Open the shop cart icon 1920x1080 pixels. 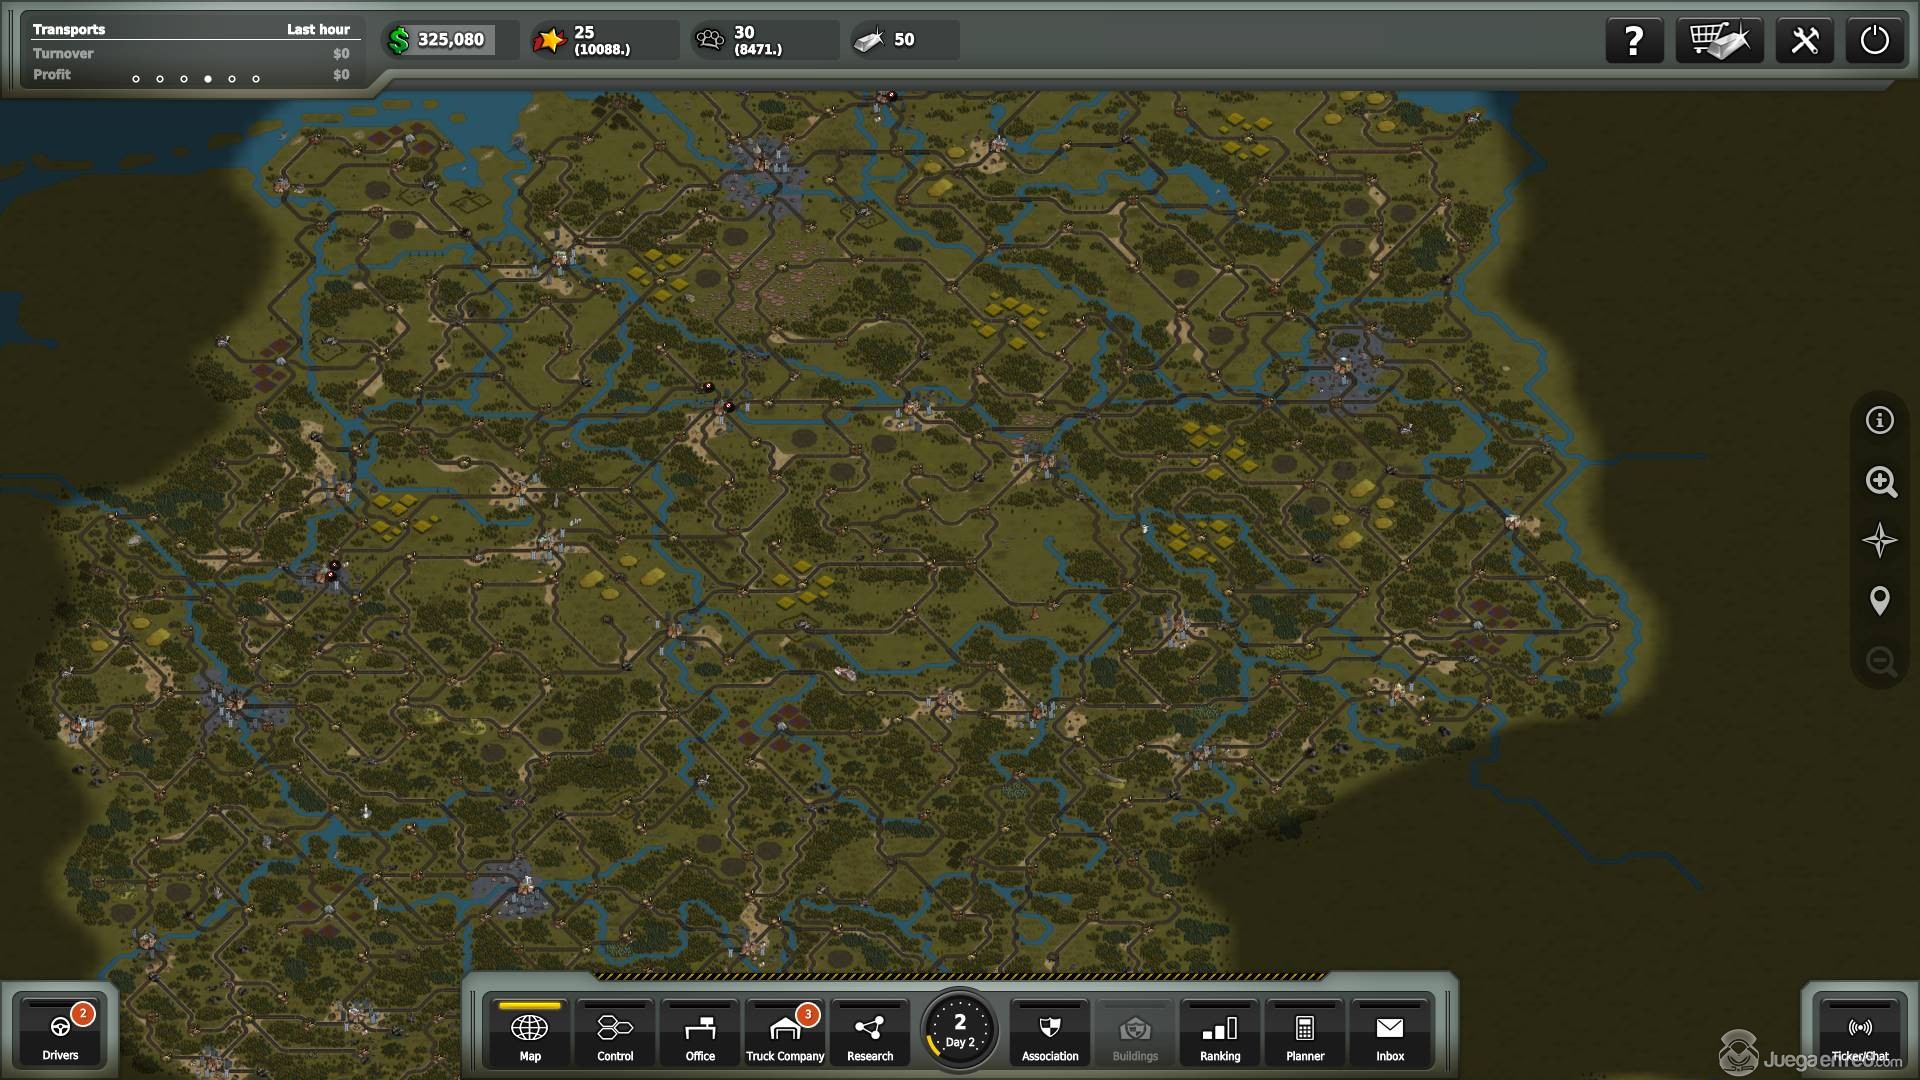pos(1719,41)
